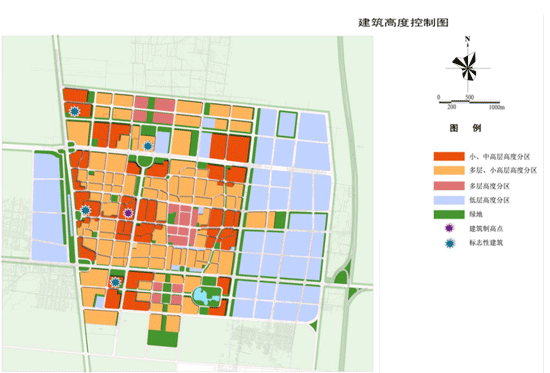Image resolution: width=550 pixels, height=373 pixels.
Task: Click the 建筑高度控制图 map title
Action: [x=403, y=23]
